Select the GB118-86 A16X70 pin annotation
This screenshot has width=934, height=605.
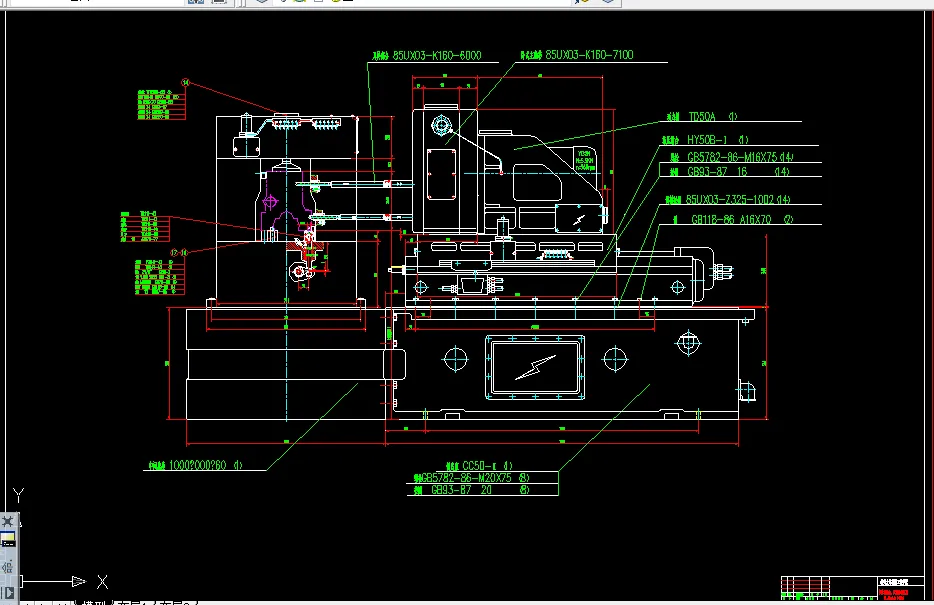[x=731, y=220]
